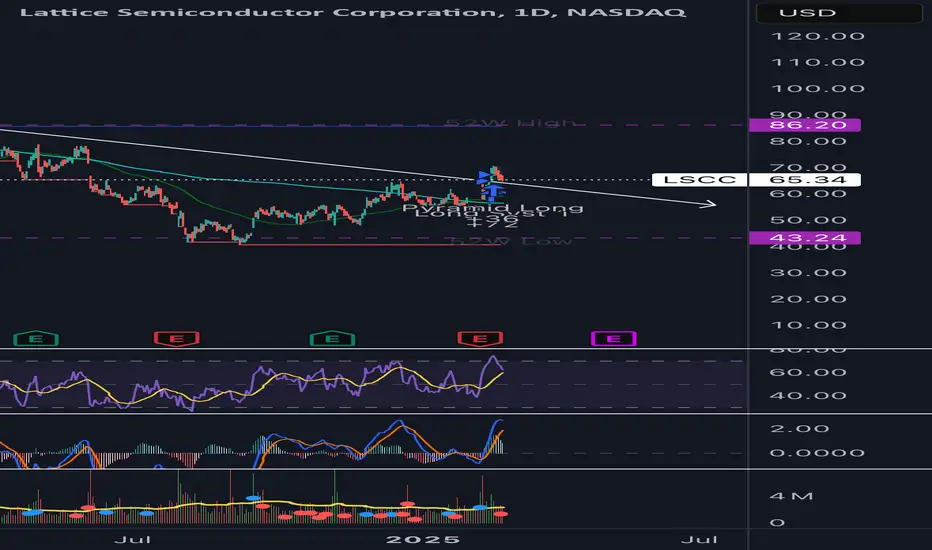This screenshot has width=932, height=550.
Task: Click the Lattice Semiconductor Corporation chart title
Action: [x=352, y=12]
